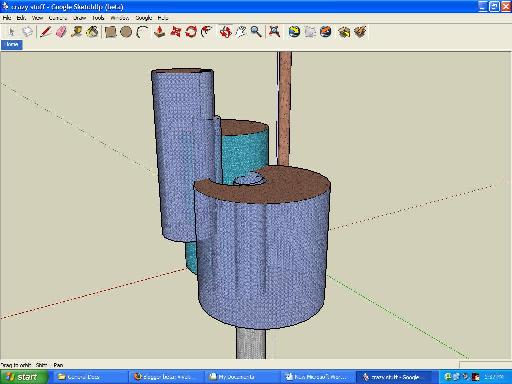512x384 pixels.
Task: Select the Orbit camera tool
Action: [226, 32]
